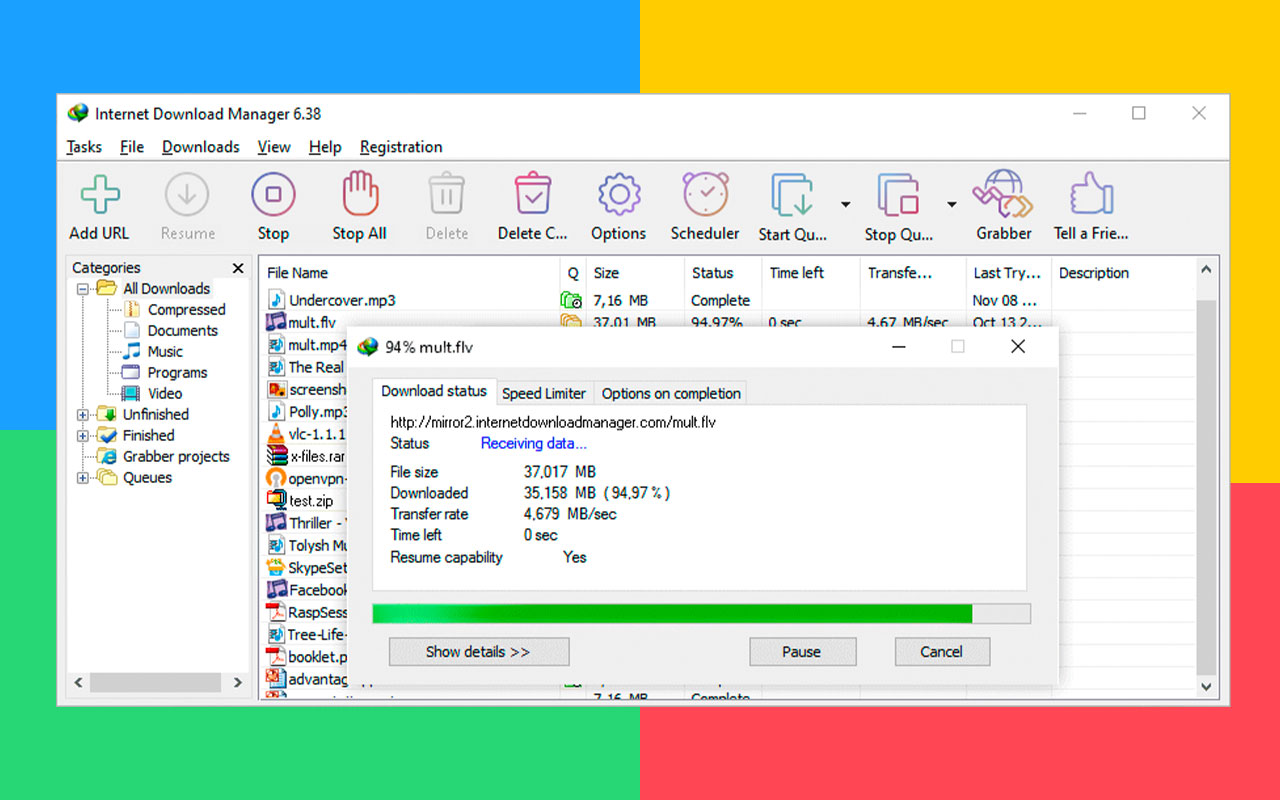This screenshot has height=800, width=1280.
Task: Select Grabber projects in tree
Action: coord(176,457)
